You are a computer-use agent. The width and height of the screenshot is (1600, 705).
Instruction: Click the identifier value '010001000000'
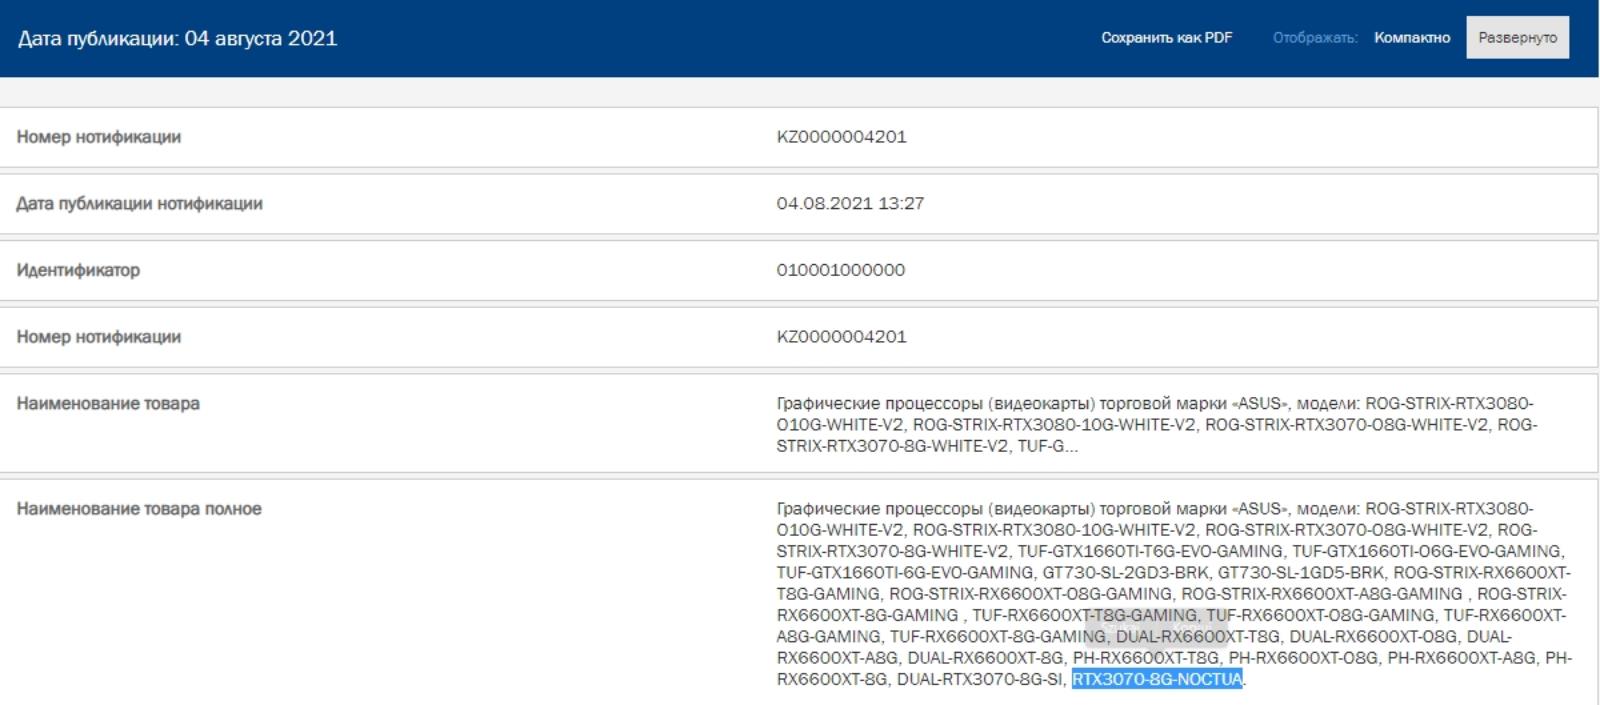[840, 270]
